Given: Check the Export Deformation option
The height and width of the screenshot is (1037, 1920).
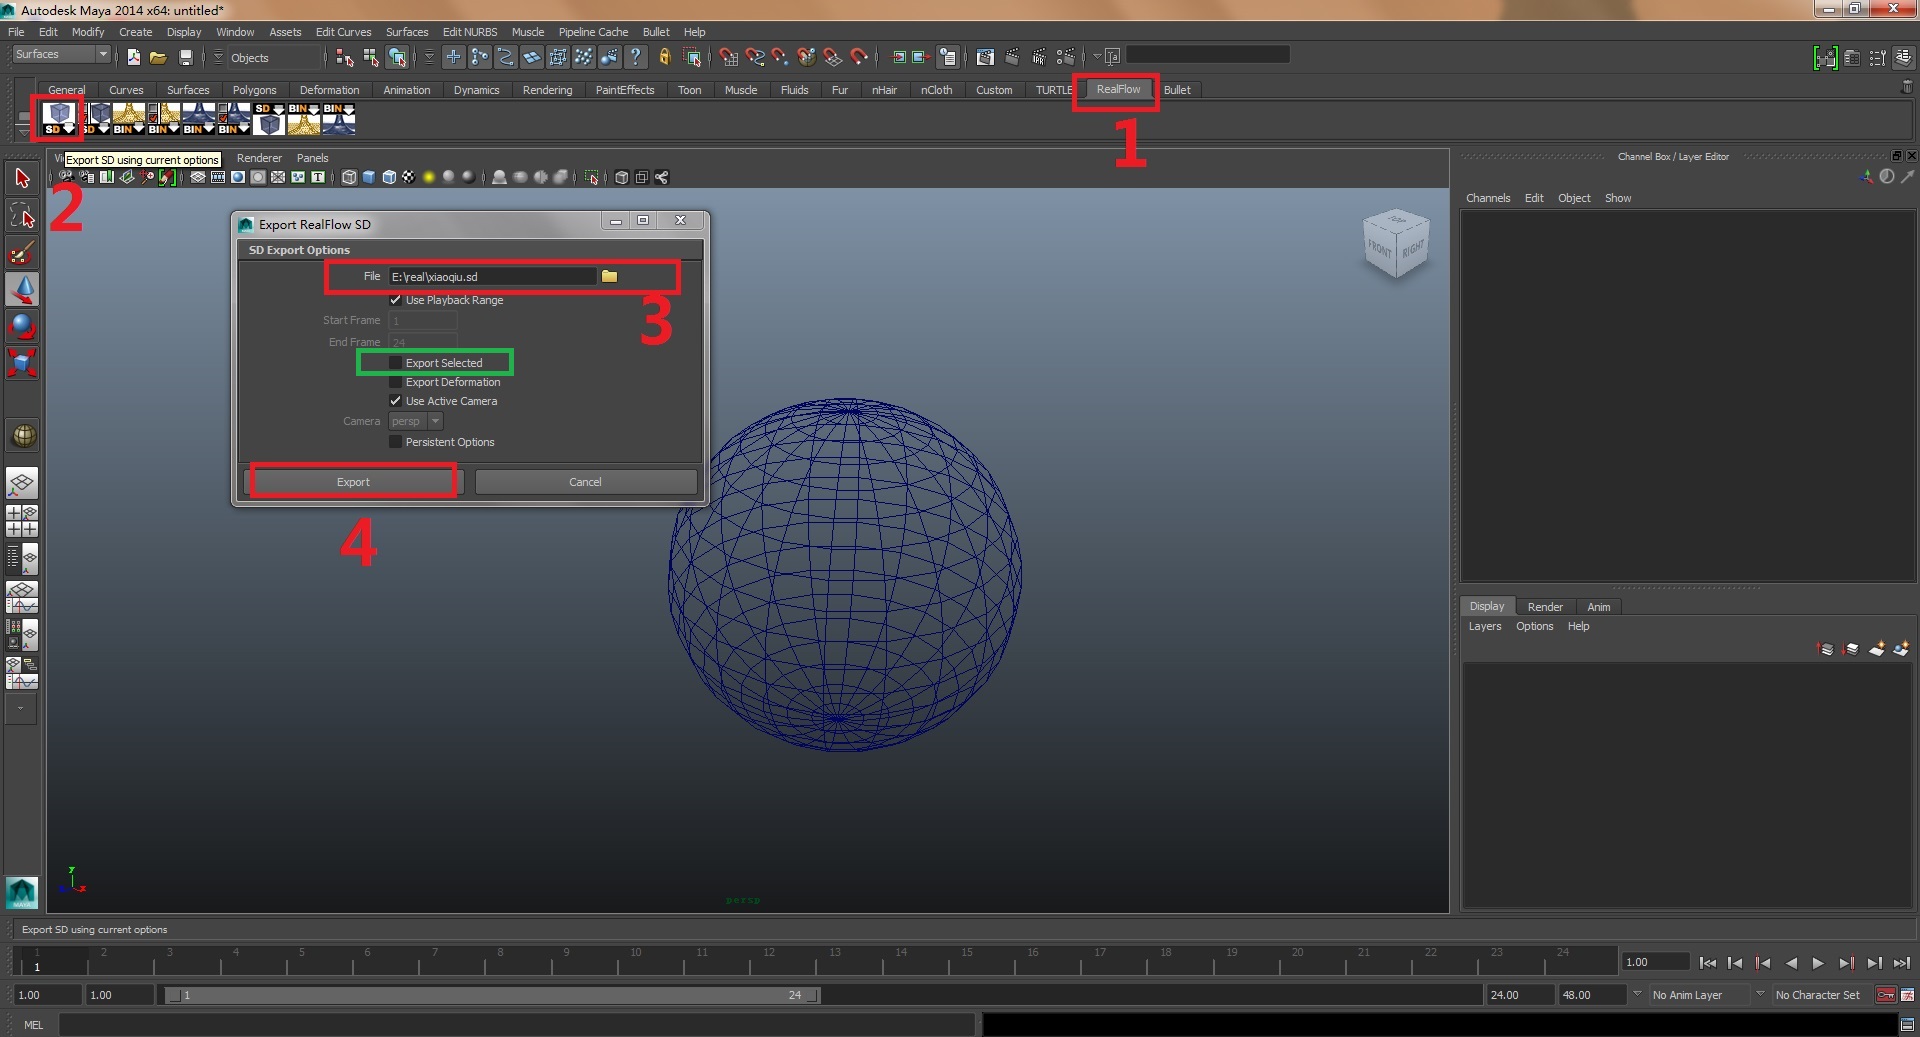Looking at the screenshot, I should pos(396,382).
